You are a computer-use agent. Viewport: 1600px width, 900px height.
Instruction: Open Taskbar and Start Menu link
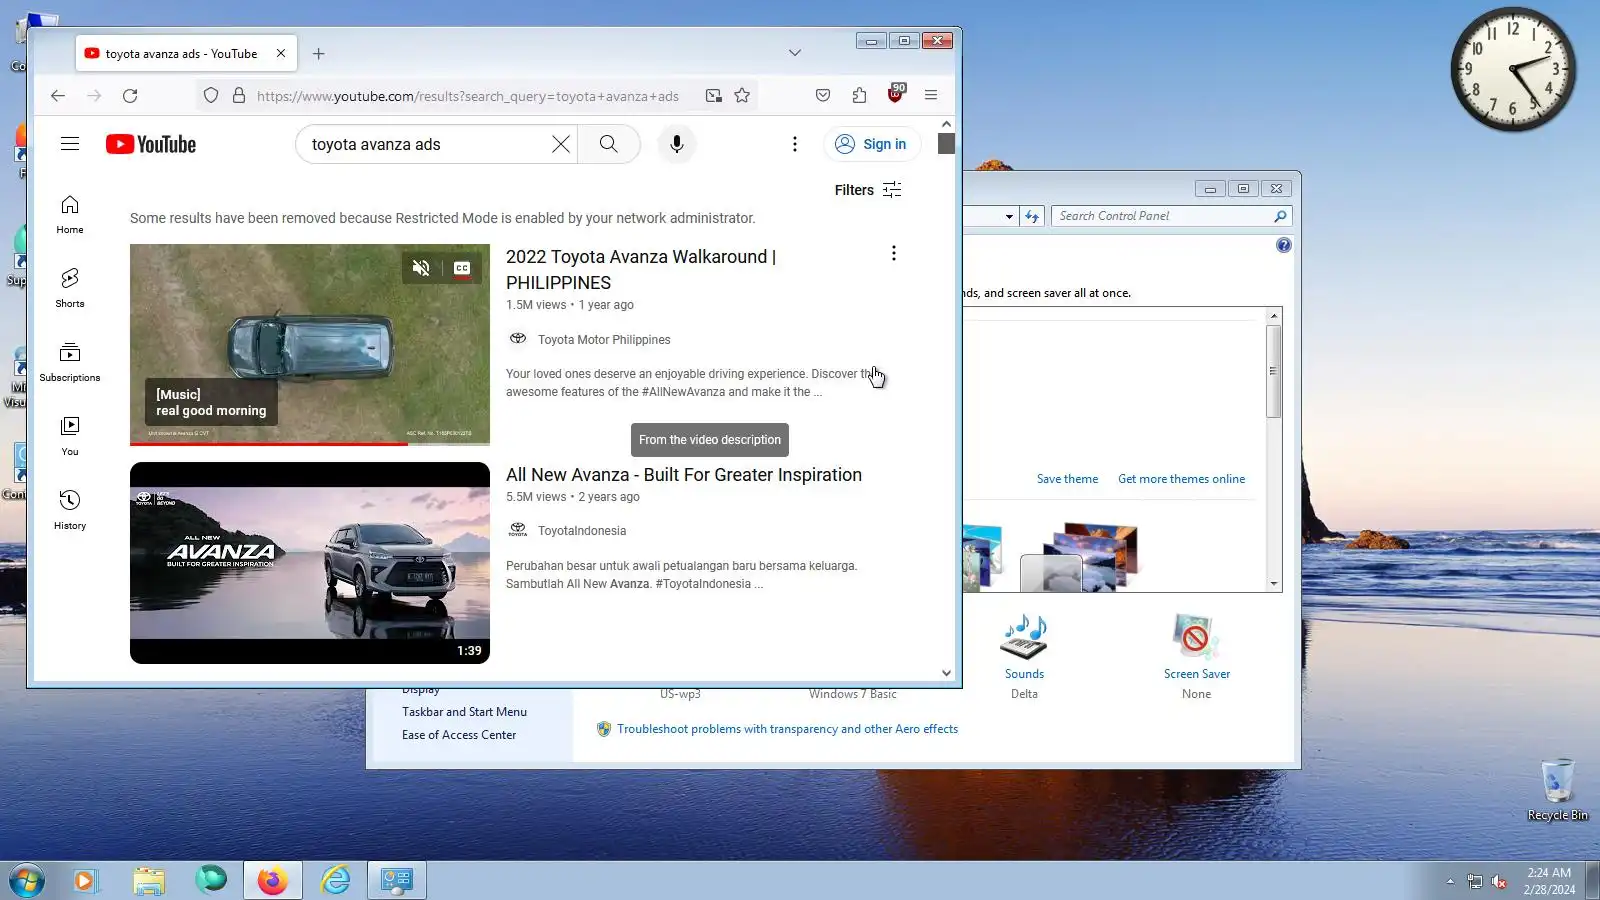click(x=464, y=712)
